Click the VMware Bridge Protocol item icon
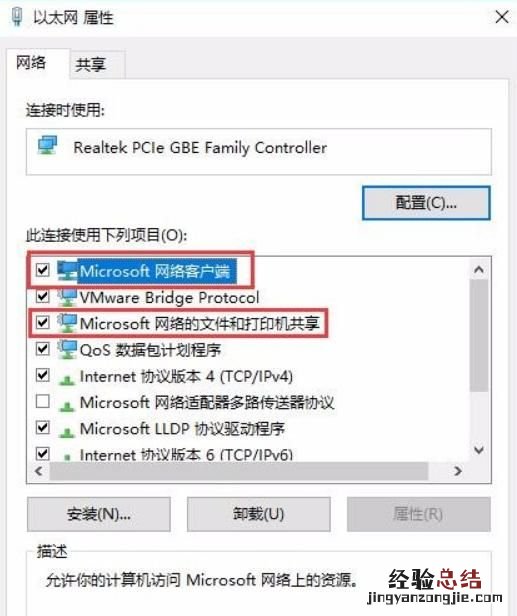Screen dimensions: 517x616 point(67,297)
